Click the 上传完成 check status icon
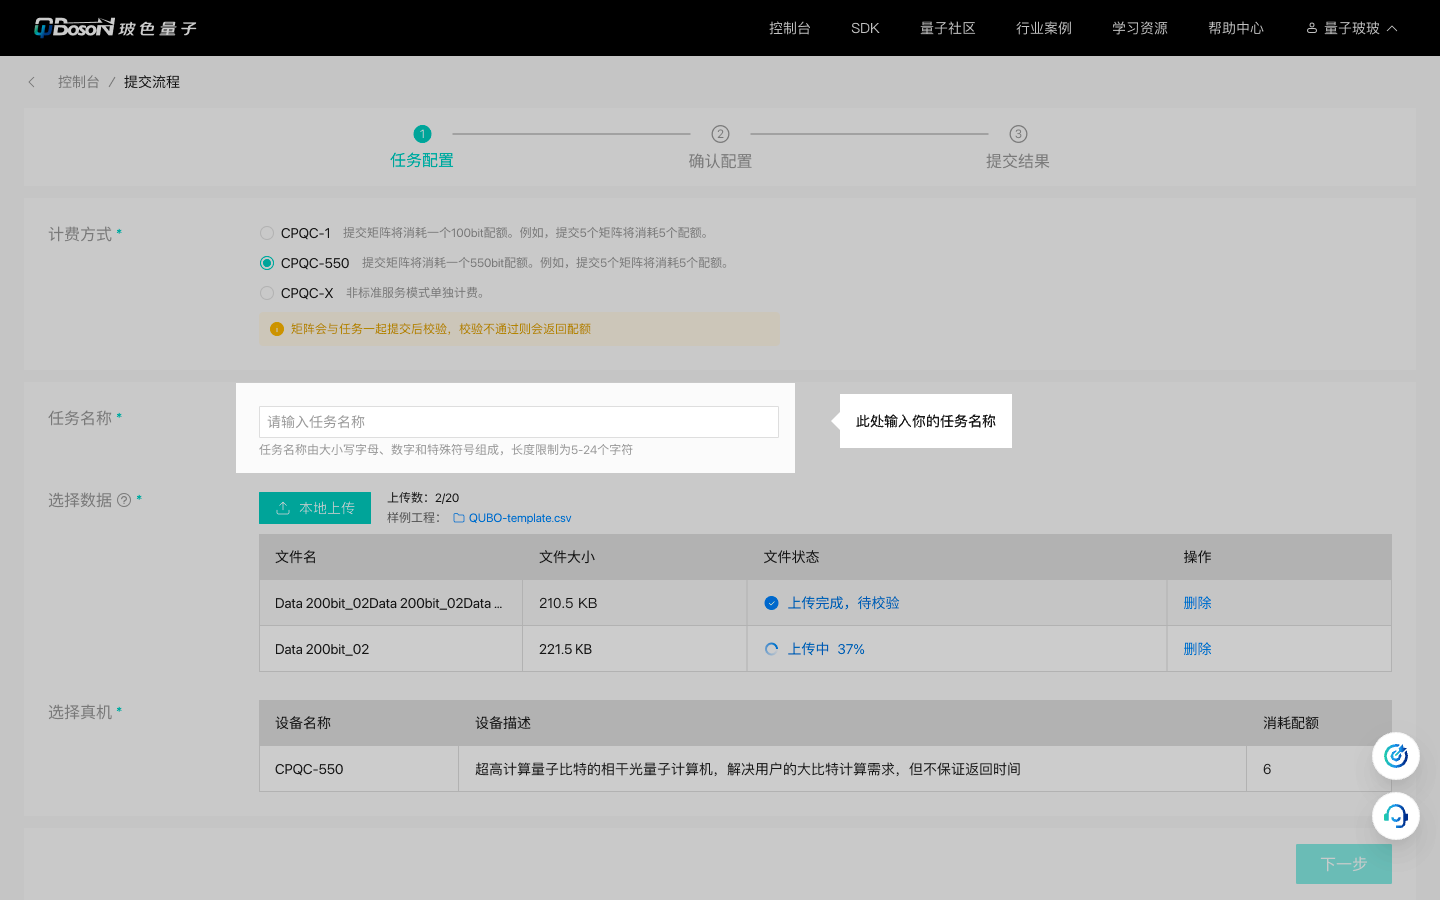This screenshot has height=900, width=1440. (772, 603)
